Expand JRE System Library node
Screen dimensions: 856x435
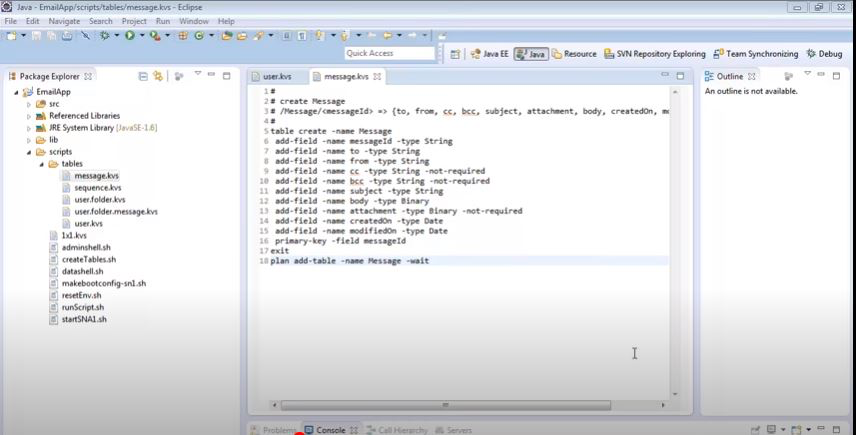coord(29,128)
